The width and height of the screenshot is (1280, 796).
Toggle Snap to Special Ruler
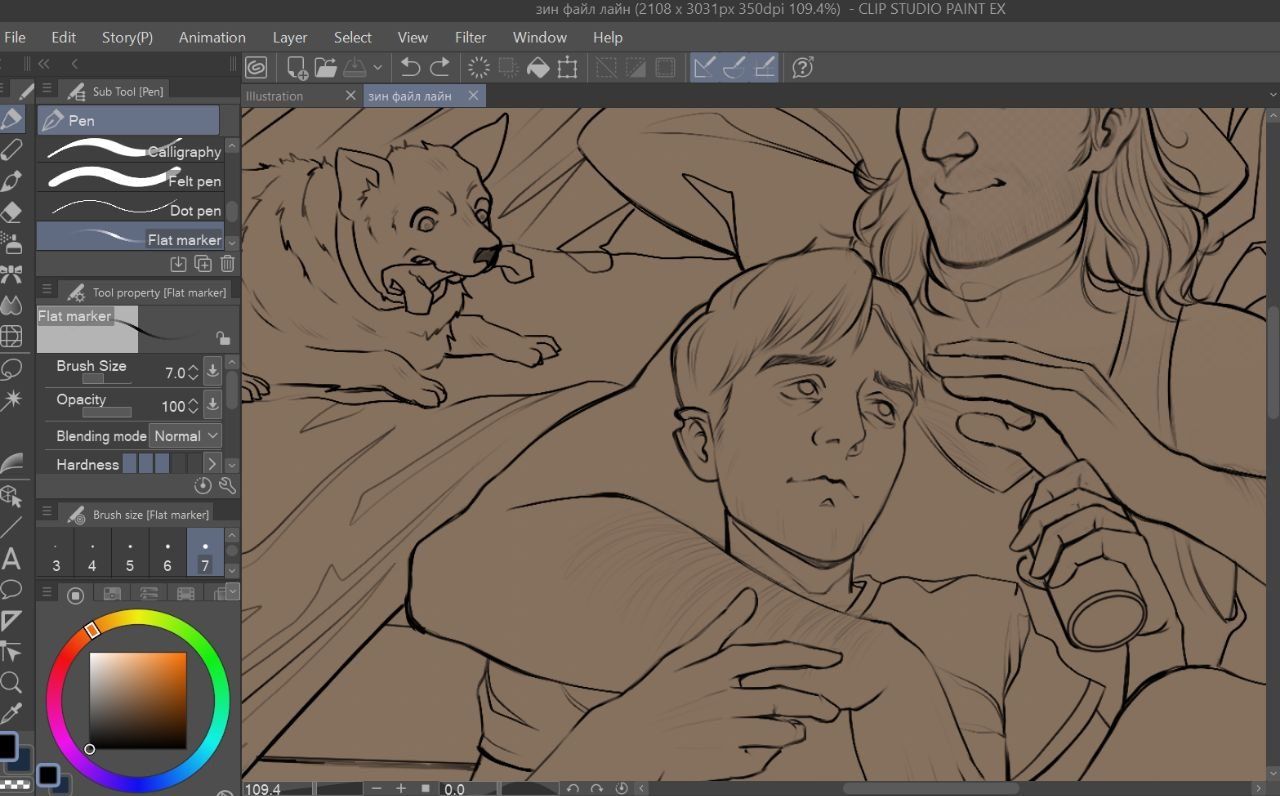click(735, 67)
